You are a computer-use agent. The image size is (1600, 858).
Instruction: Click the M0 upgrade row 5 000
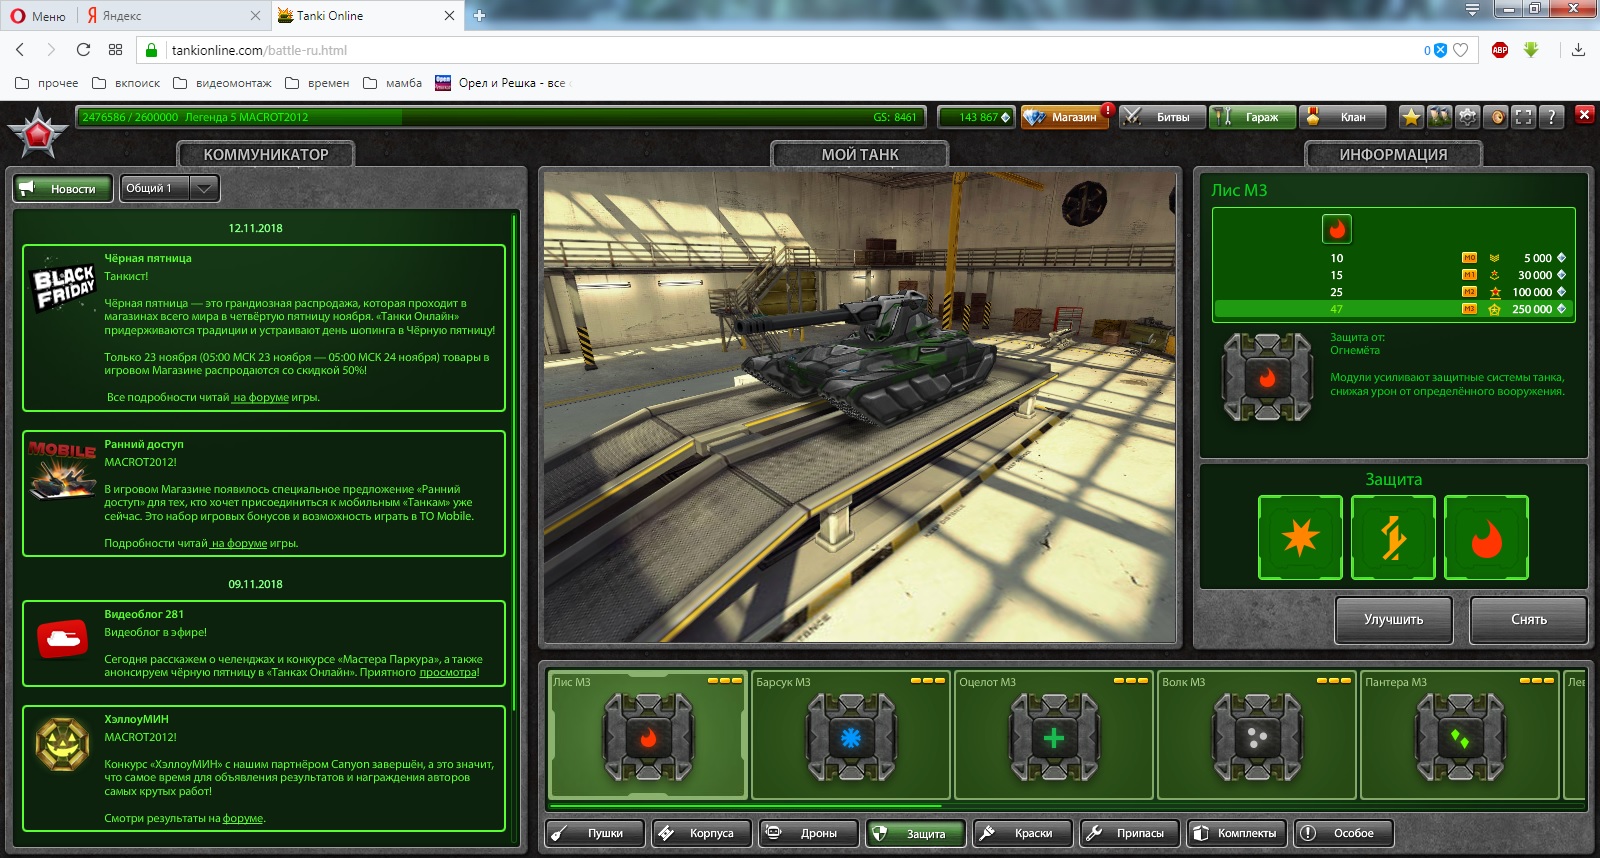click(1393, 258)
